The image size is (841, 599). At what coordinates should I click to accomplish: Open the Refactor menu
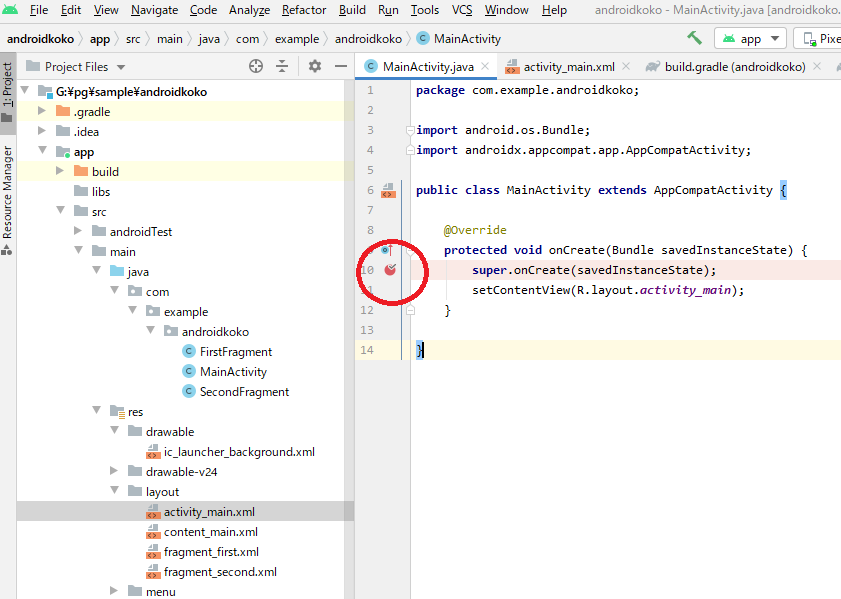(x=304, y=10)
